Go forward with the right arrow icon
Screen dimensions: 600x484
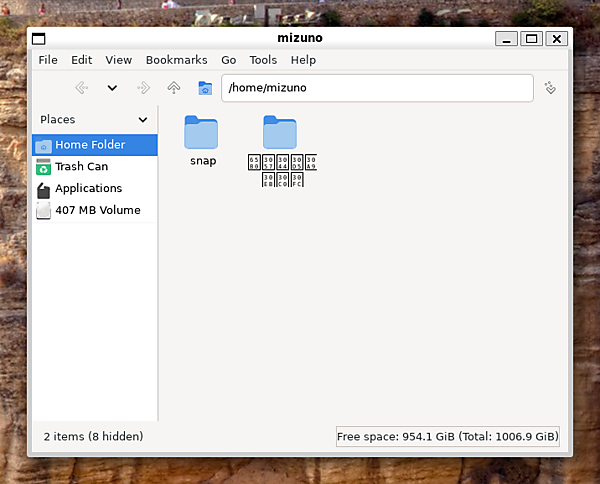click(x=143, y=88)
